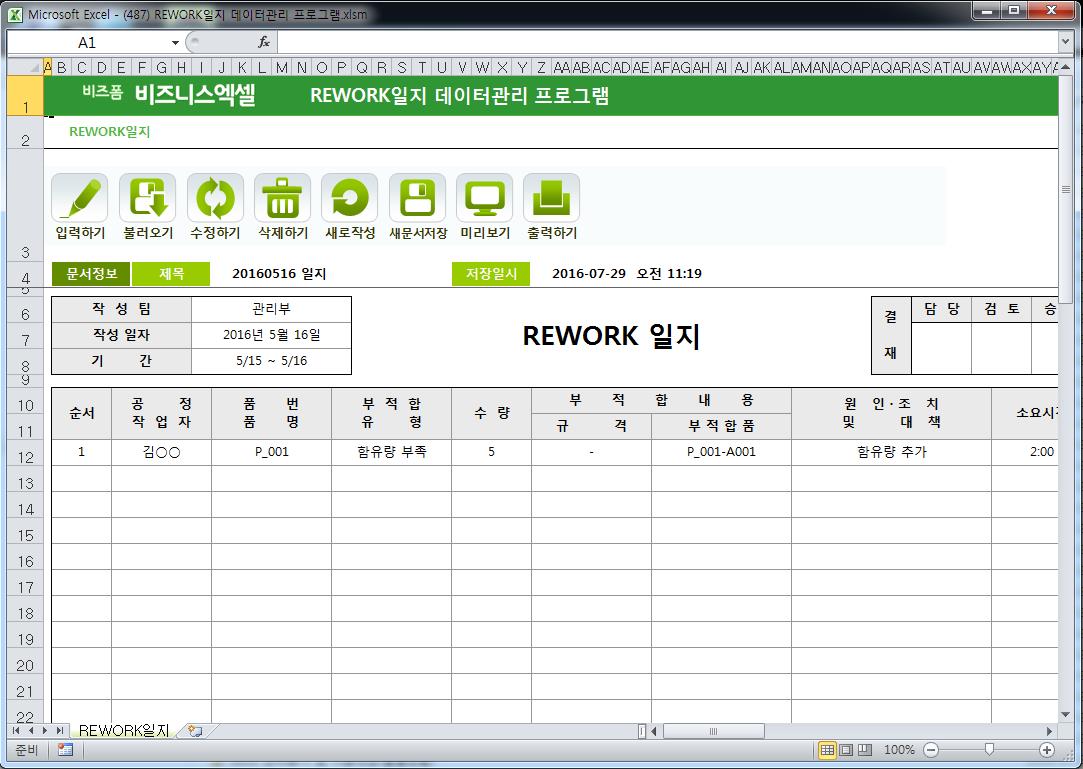The width and height of the screenshot is (1083, 769).
Task: Click the insert new worksheet tab icon
Action: [x=195, y=730]
